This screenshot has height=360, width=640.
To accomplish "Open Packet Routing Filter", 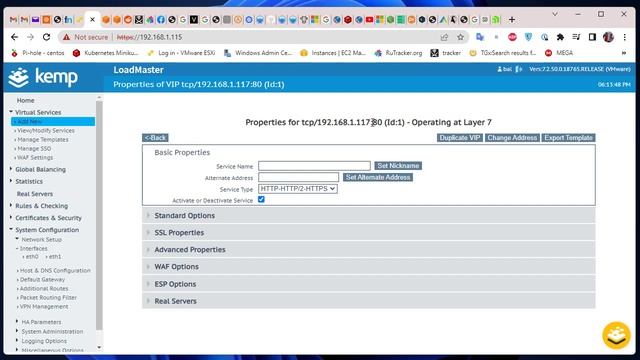I will click(x=48, y=298).
